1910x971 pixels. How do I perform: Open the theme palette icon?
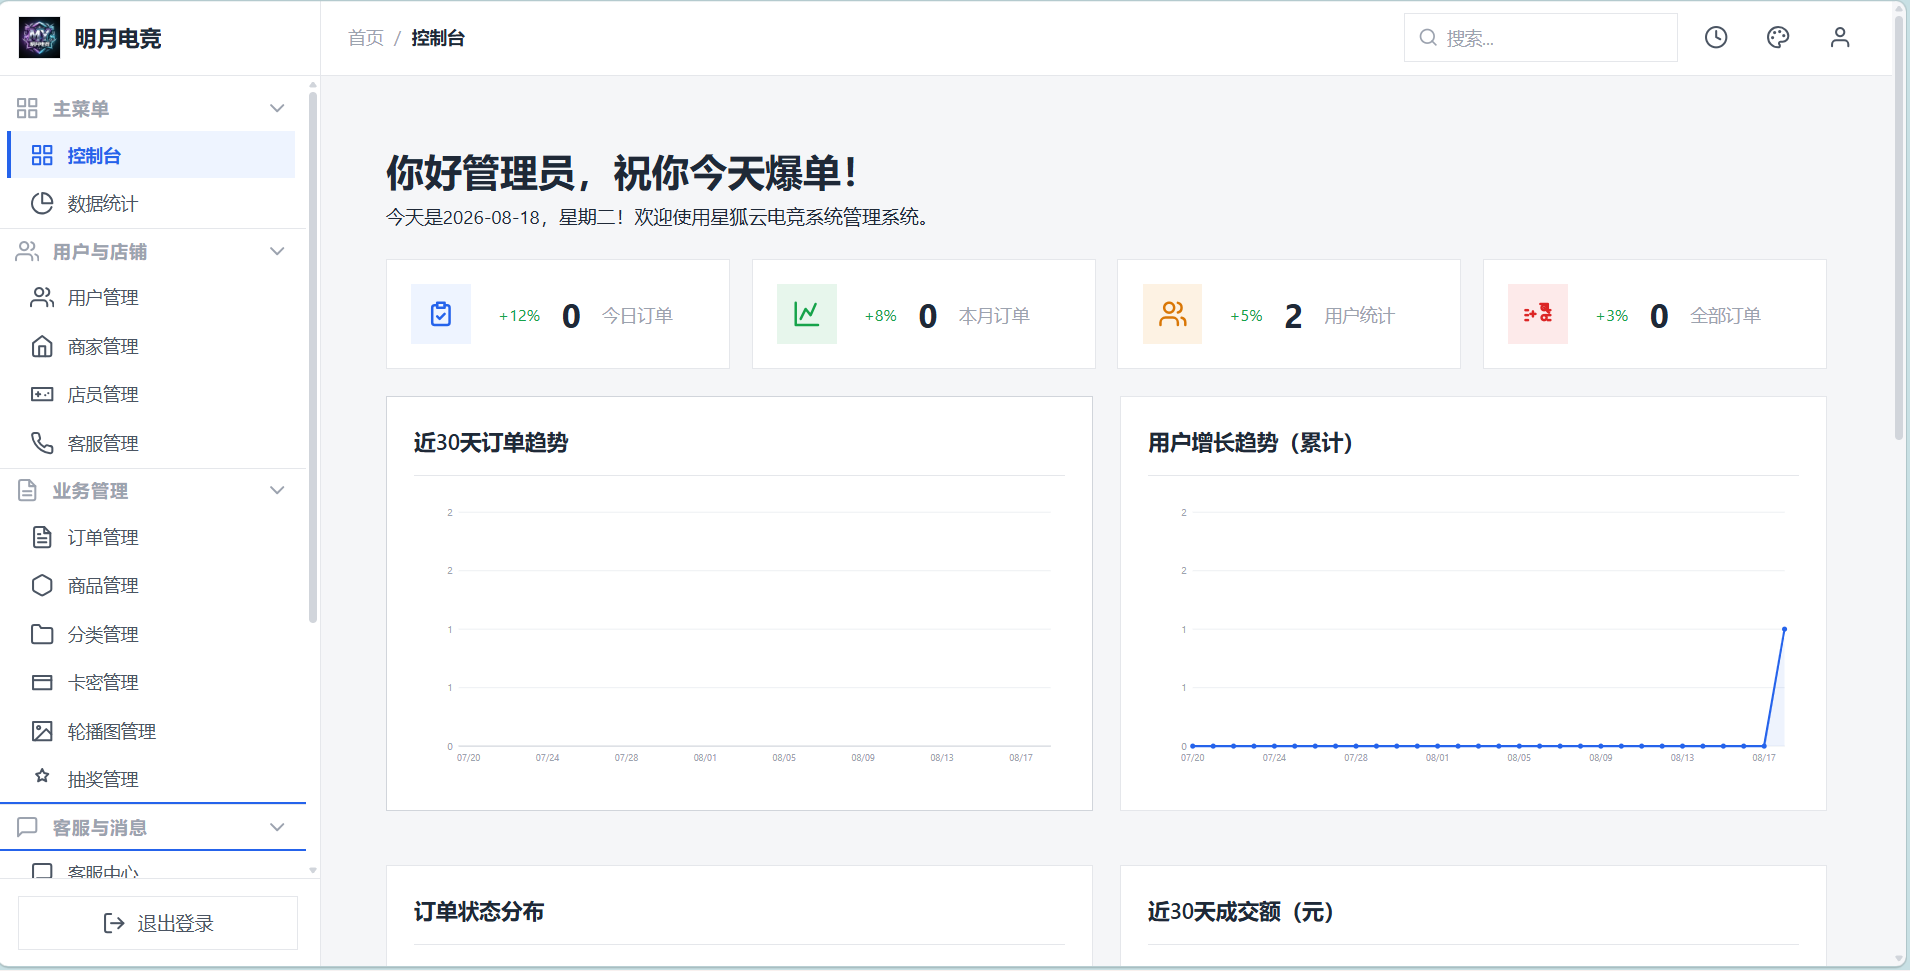point(1778,38)
